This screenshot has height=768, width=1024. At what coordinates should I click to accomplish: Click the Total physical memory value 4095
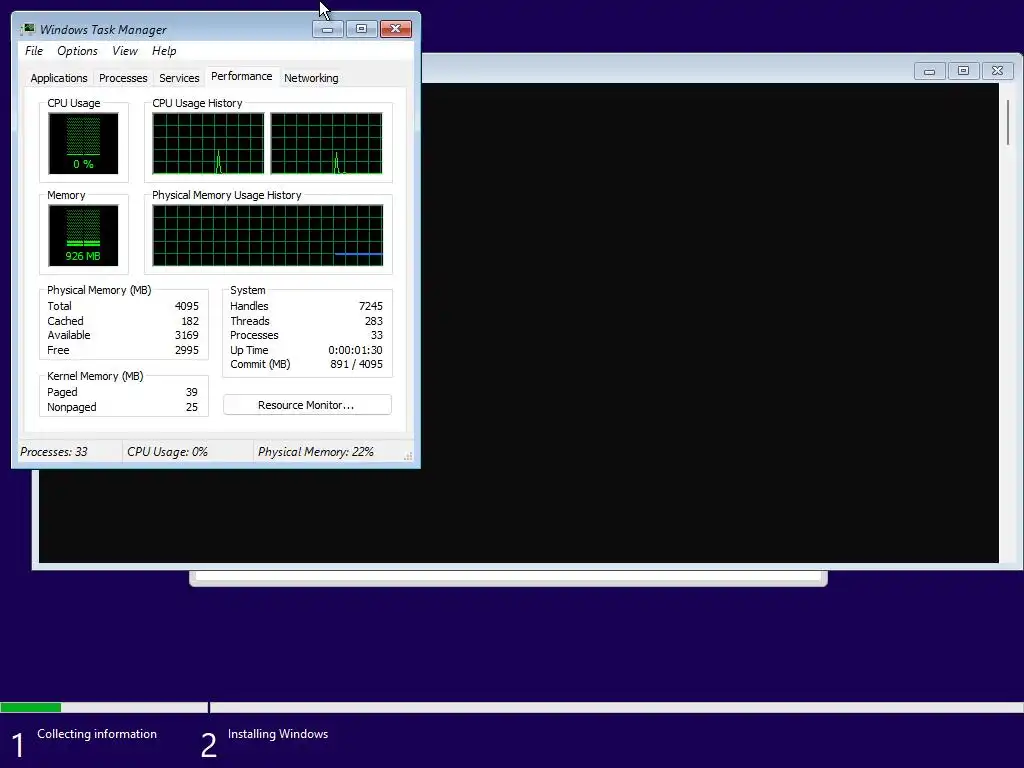(x=187, y=306)
